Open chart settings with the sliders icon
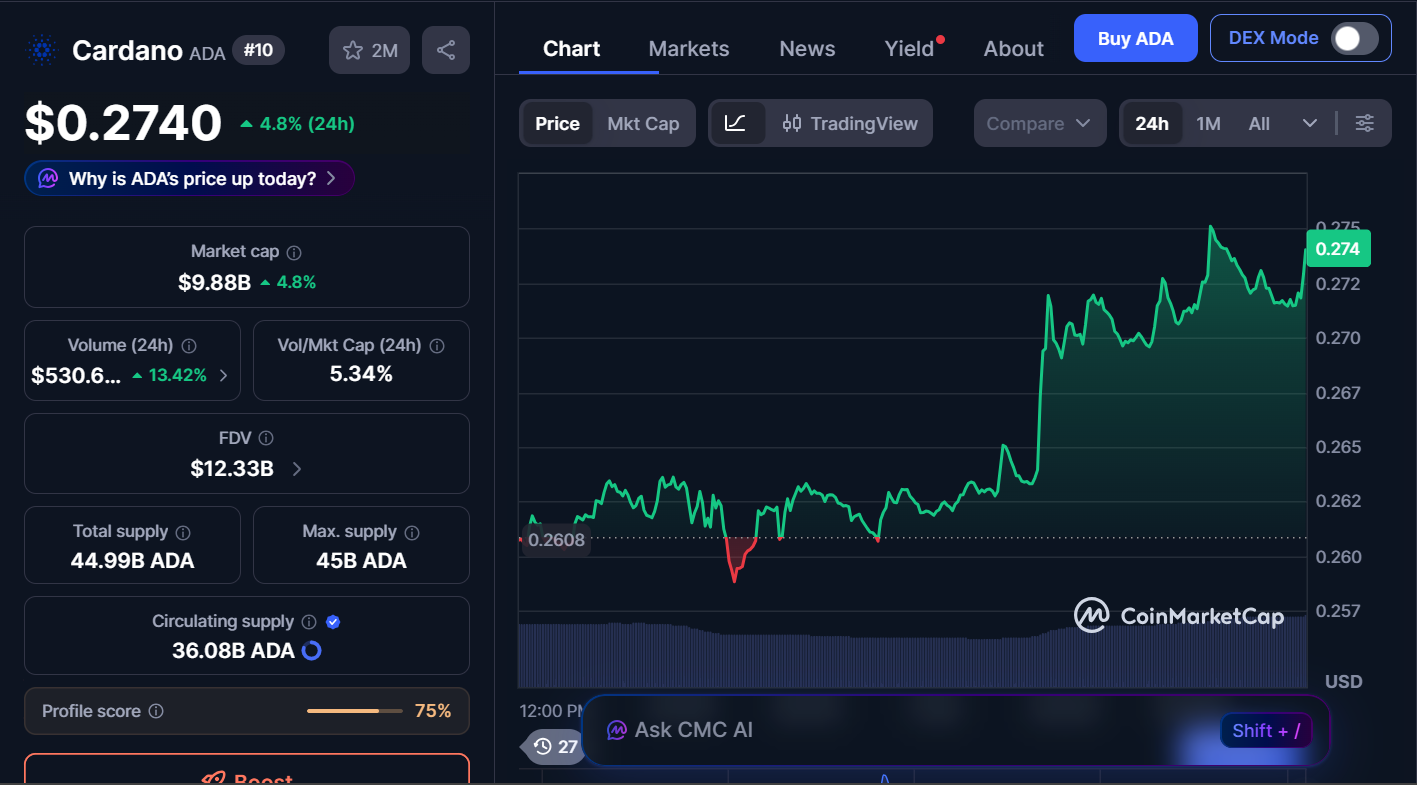This screenshot has height=785, width=1417. coord(1365,122)
